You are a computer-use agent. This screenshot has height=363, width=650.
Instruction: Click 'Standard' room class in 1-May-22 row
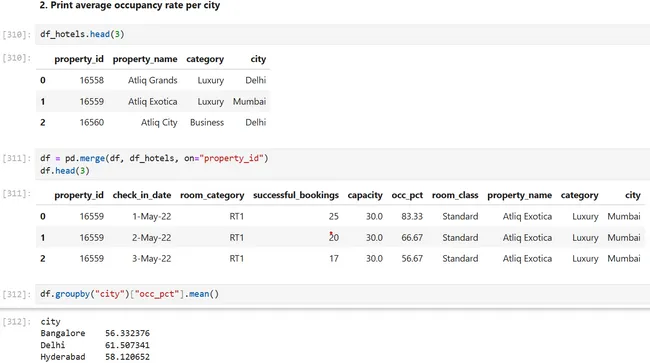[460, 216]
